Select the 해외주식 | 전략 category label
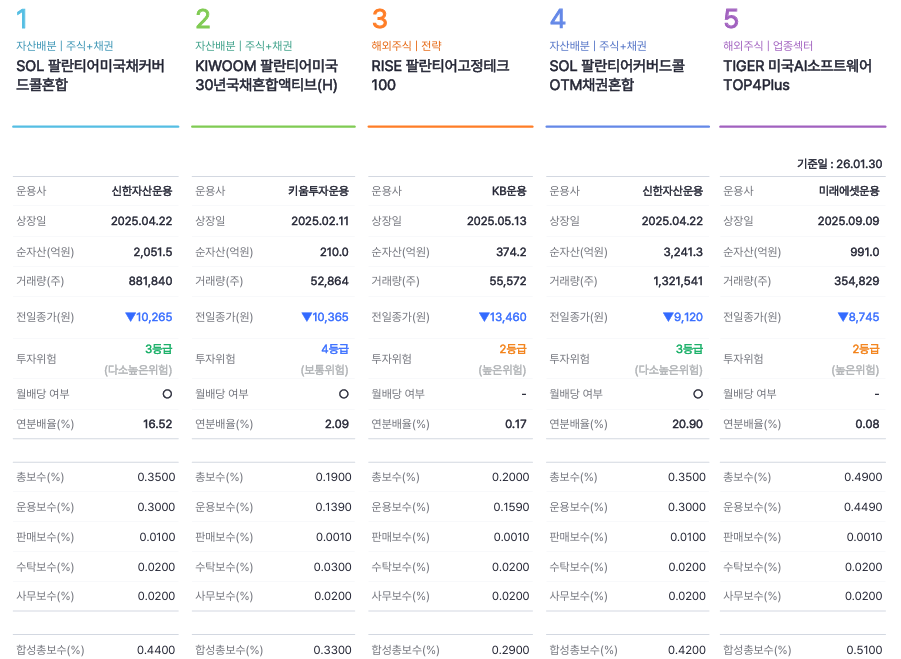Screen dimensions: 901x659 (x=406, y=46)
